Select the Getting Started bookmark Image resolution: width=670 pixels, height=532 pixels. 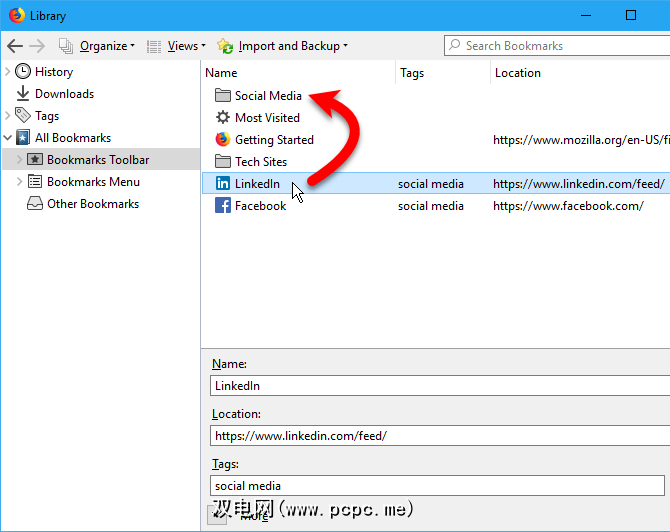(x=436, y=140)
